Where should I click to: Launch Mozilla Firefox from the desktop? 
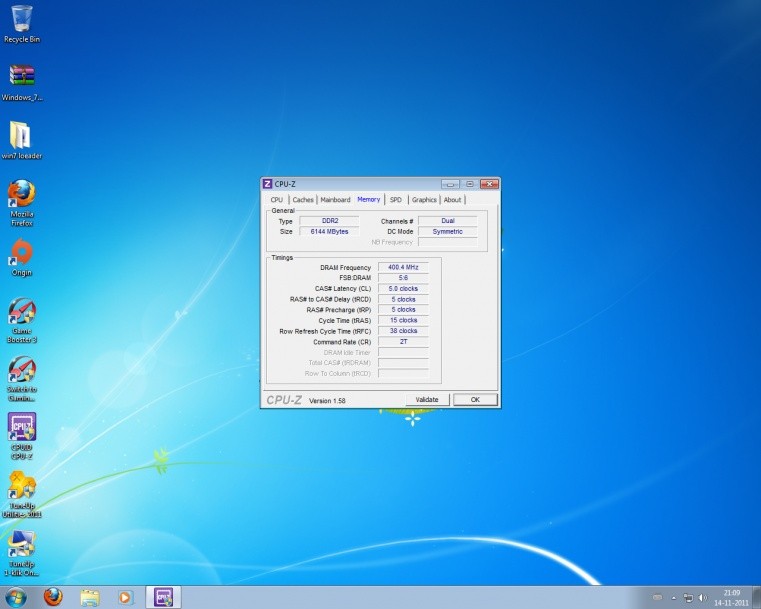(21, 194)
